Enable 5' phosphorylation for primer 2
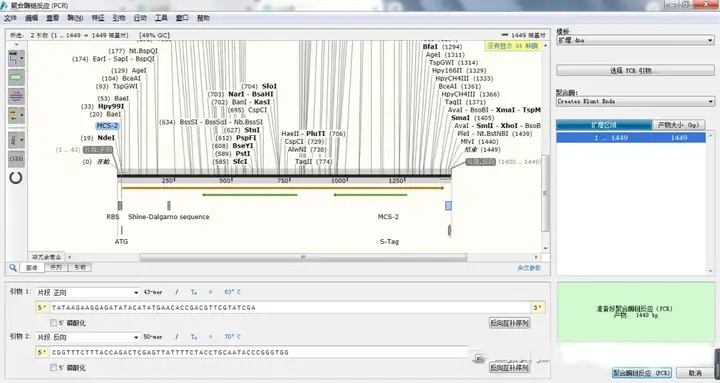Screen dimensions: 720x383 [x=54, y=367]
